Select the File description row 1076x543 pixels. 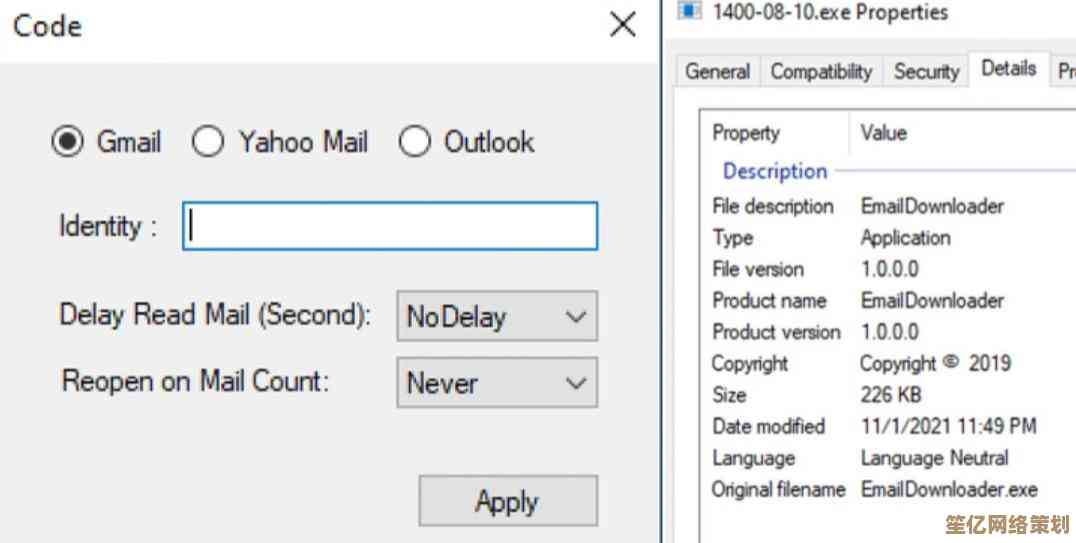[772, 206]
